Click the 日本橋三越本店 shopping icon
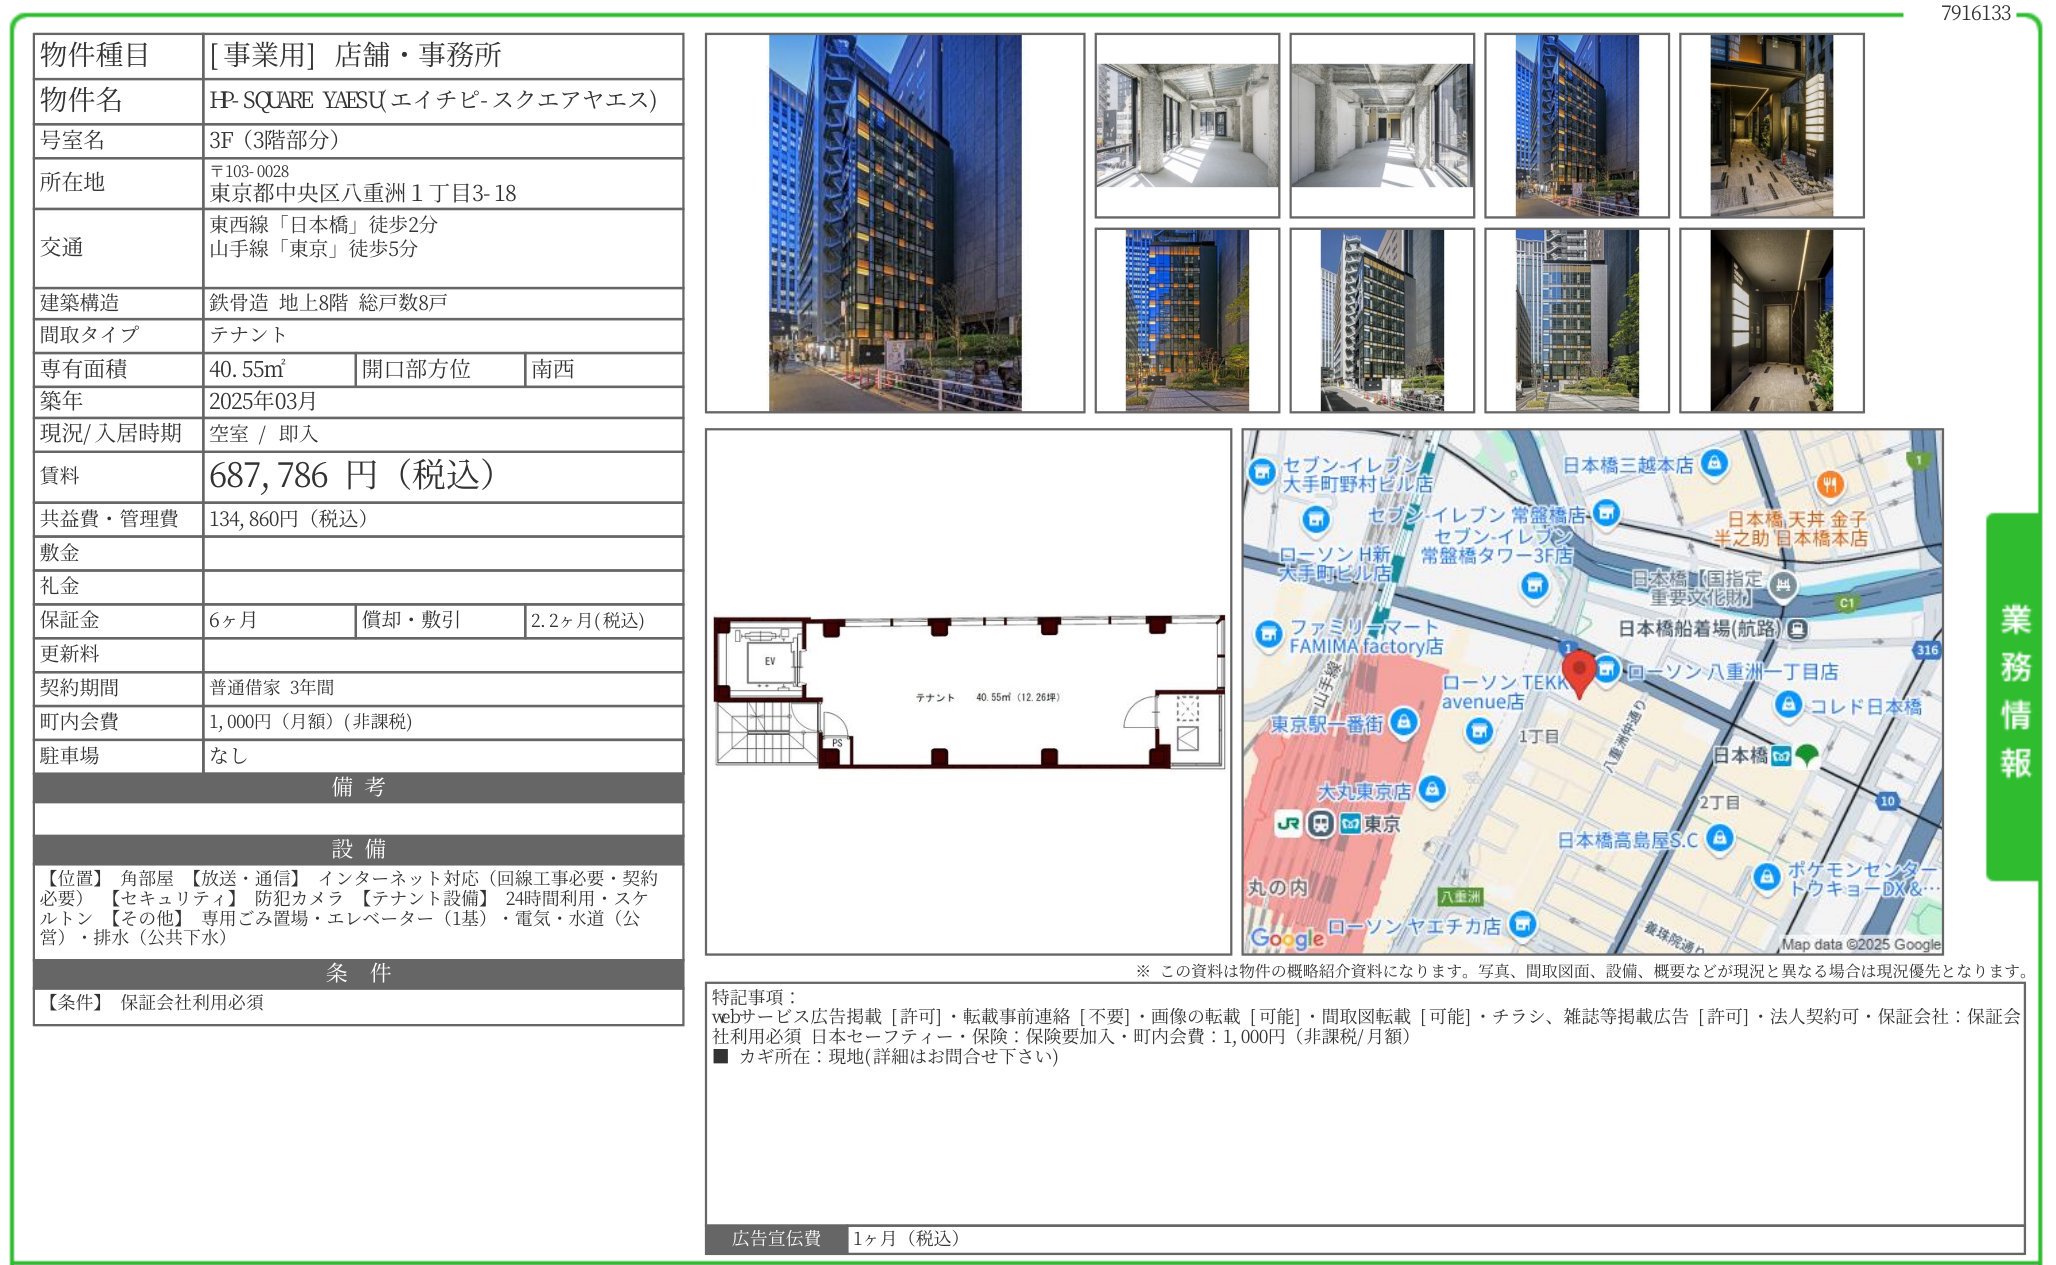2056x1265 pixels. [1714, 463]
